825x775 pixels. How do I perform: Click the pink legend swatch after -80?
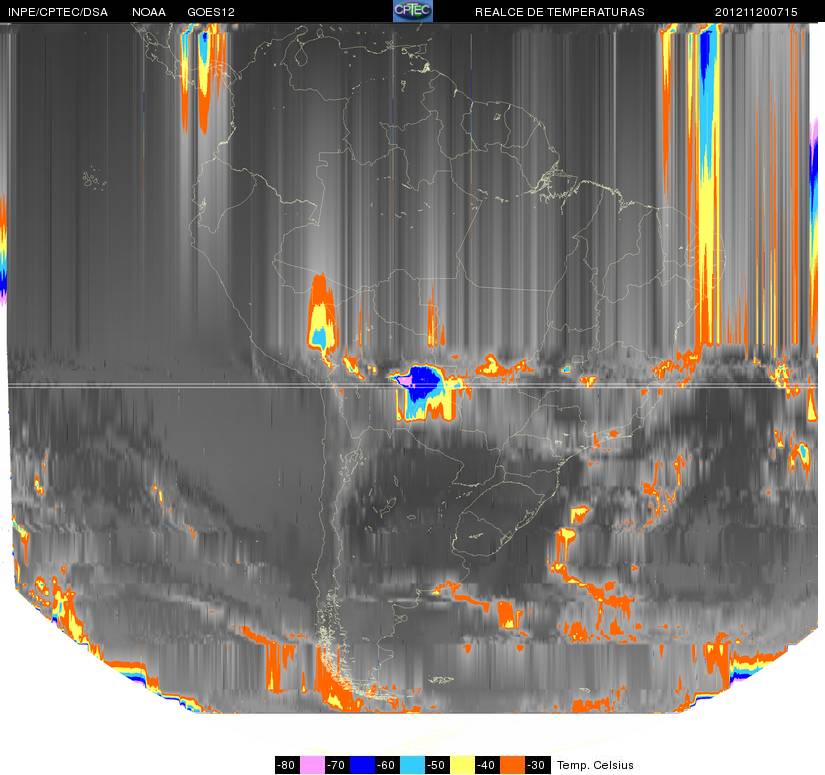click(312, 765)
